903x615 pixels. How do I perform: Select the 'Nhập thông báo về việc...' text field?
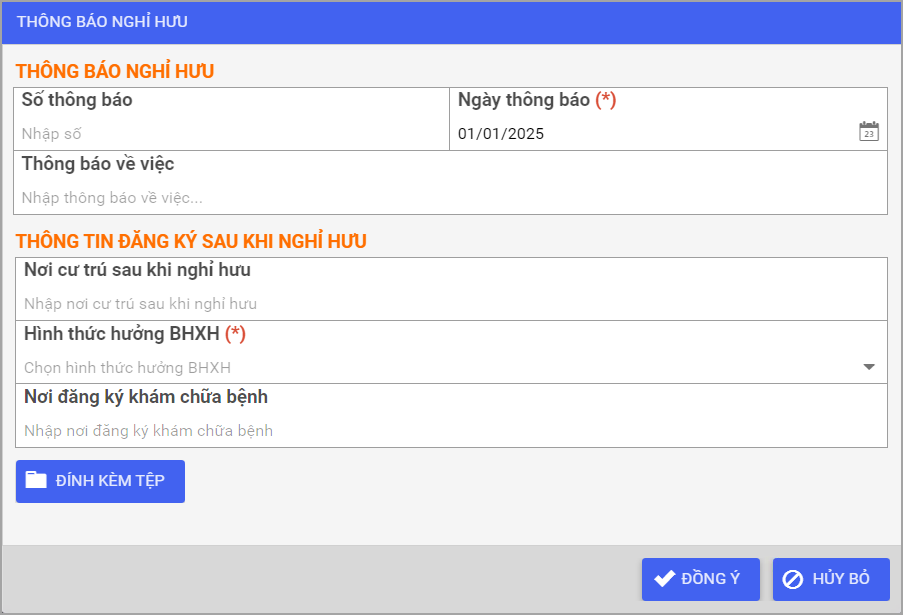click(450, 197)
